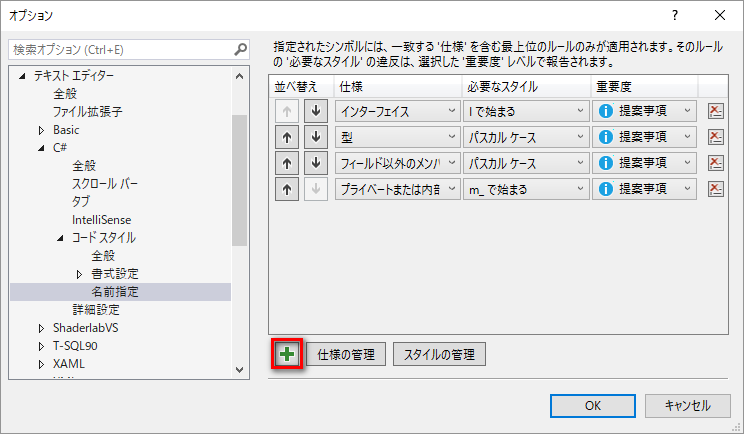Add a new naming rule with the green plus
The width and height of the screenshot is (744, 434).
[287, 354]
